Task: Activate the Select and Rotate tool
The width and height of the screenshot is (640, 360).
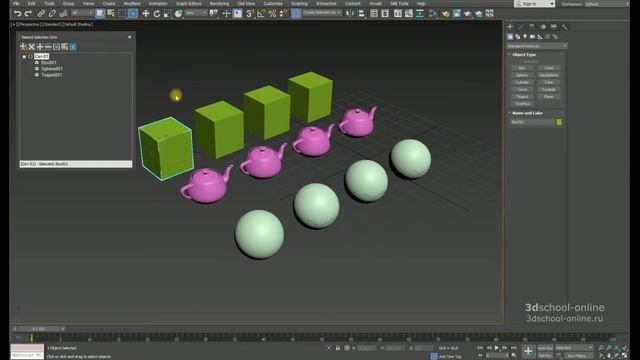Action: coord(157,13)
